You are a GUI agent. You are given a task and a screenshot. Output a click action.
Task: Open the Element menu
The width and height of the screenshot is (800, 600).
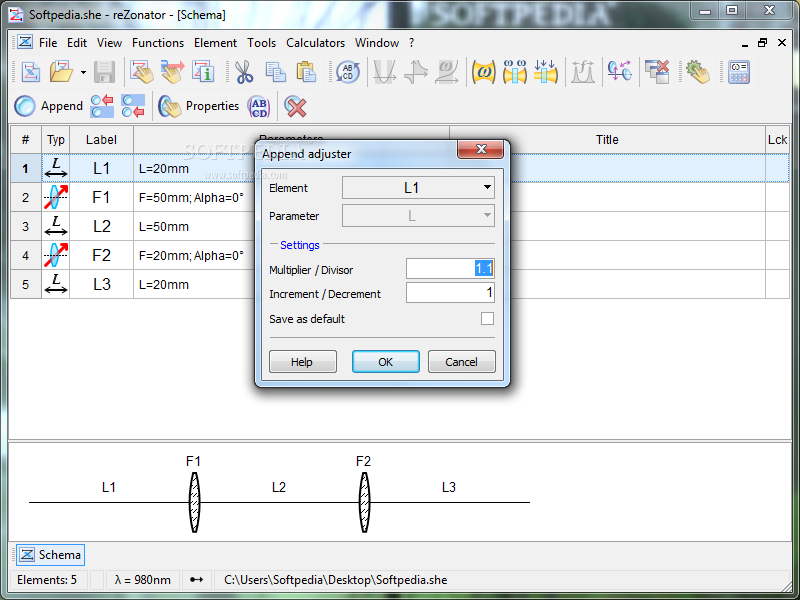(215, 43)
